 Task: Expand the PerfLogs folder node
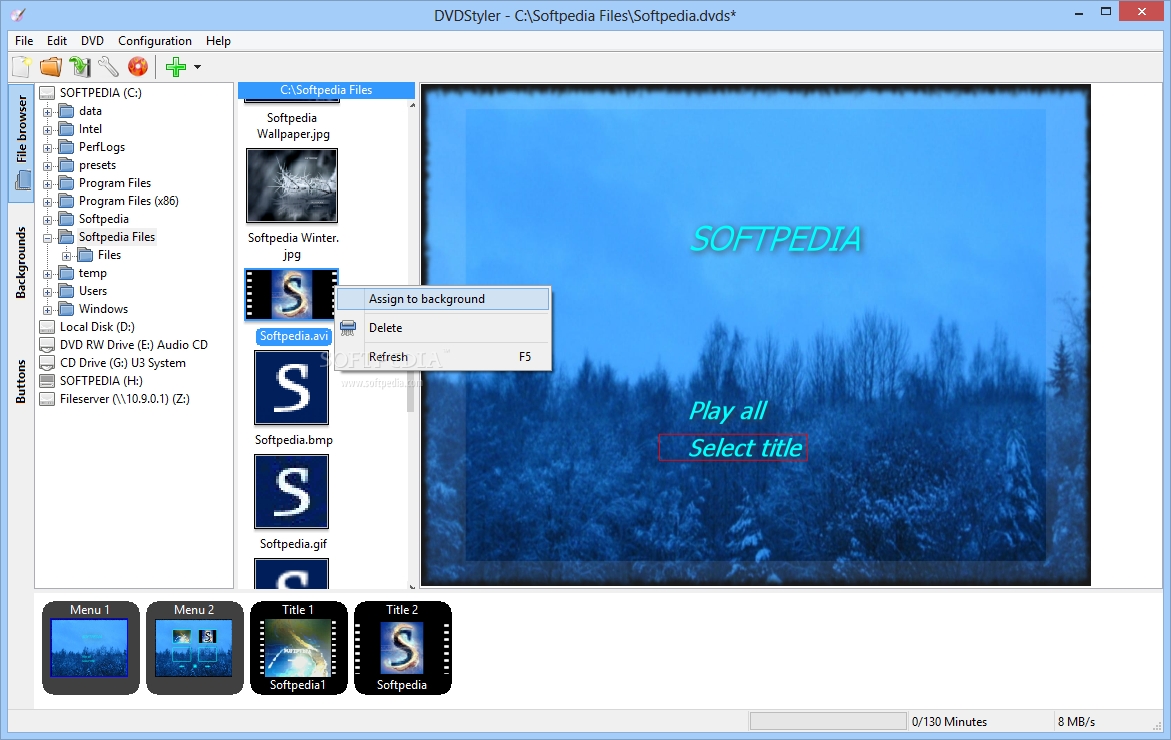pyautogui.click(x=47, y=148)
